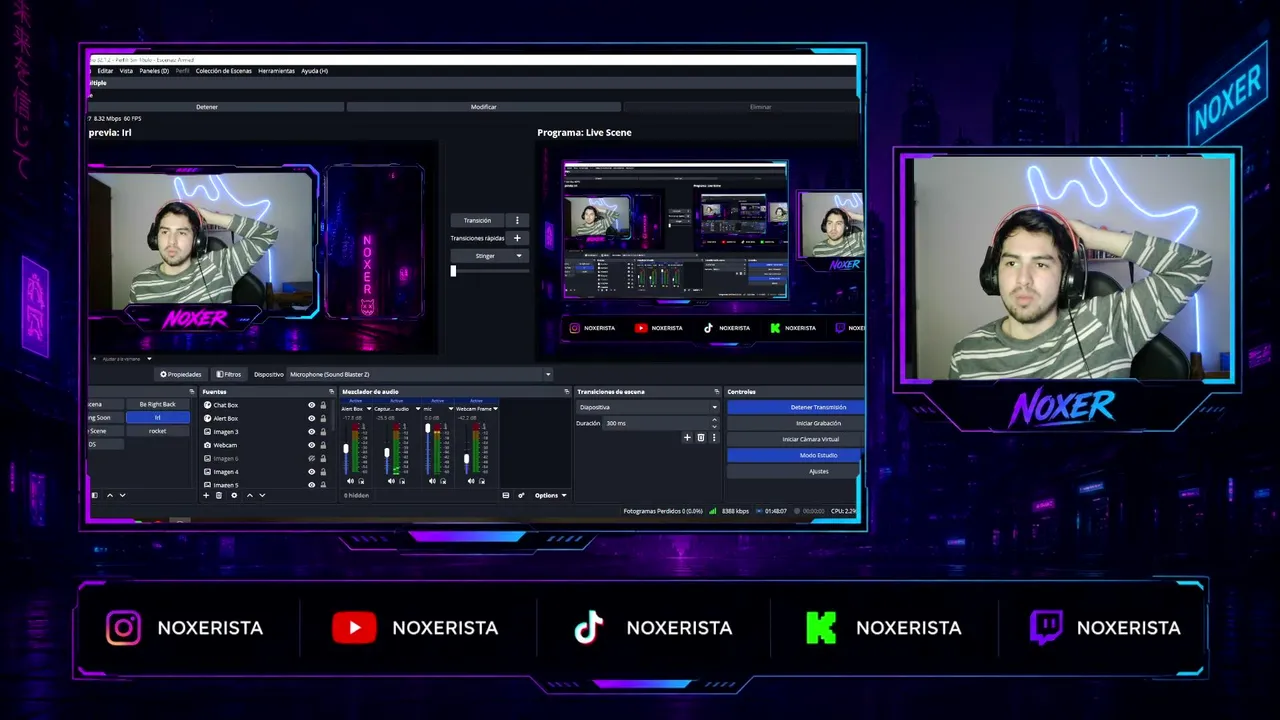Viewport: 1280px width, 720px height.
Task: Increase Duración with the stepper up arrow
Action: pyautogui.click(x=714, y=420)
